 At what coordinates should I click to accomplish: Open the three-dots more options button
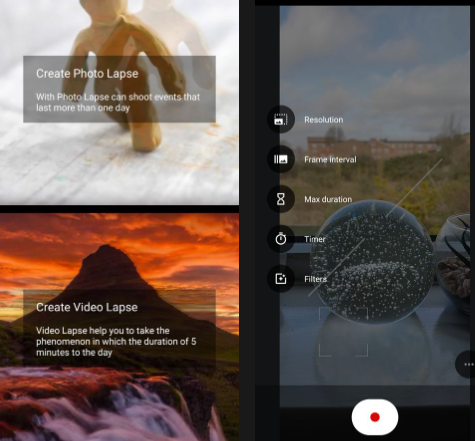tap(467, 364)
